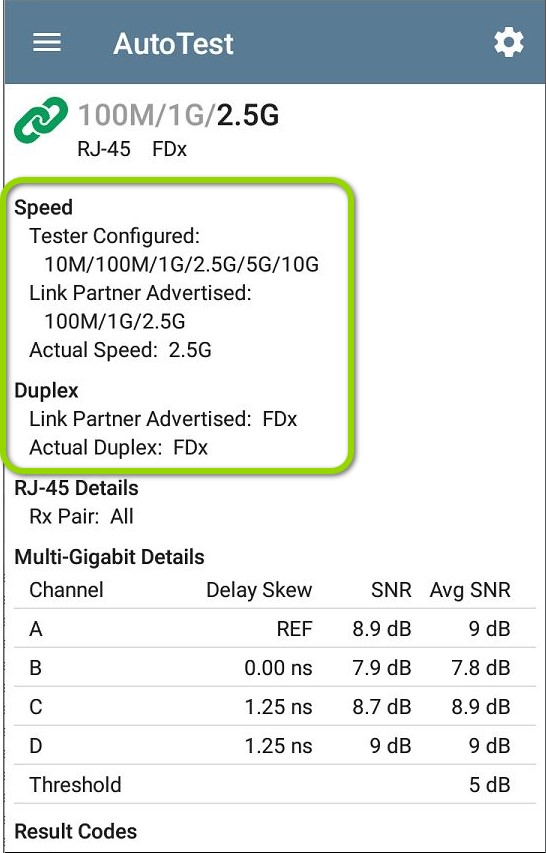Select the Rx Pair All row
The height and width of the screenshot is (853, 546).
81,517
